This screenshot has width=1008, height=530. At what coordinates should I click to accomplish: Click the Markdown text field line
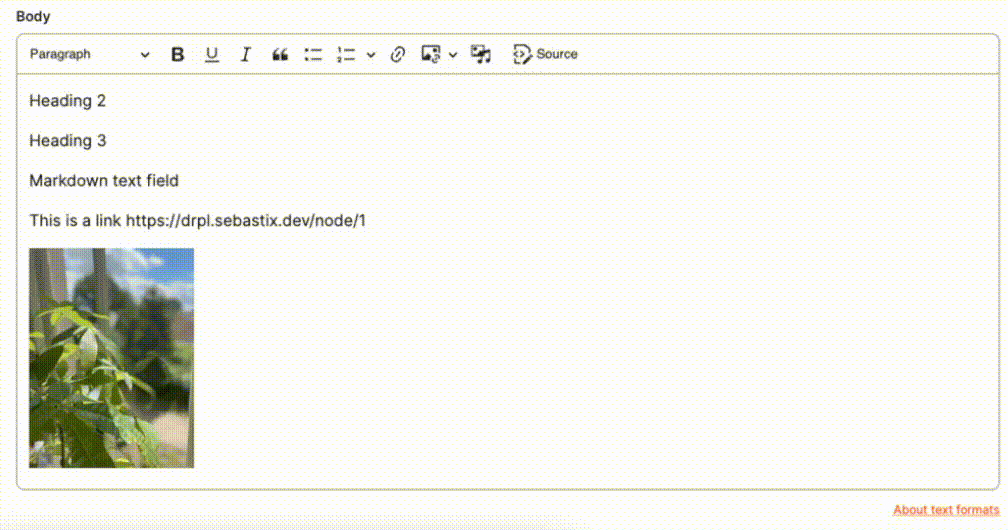[104, 181]
